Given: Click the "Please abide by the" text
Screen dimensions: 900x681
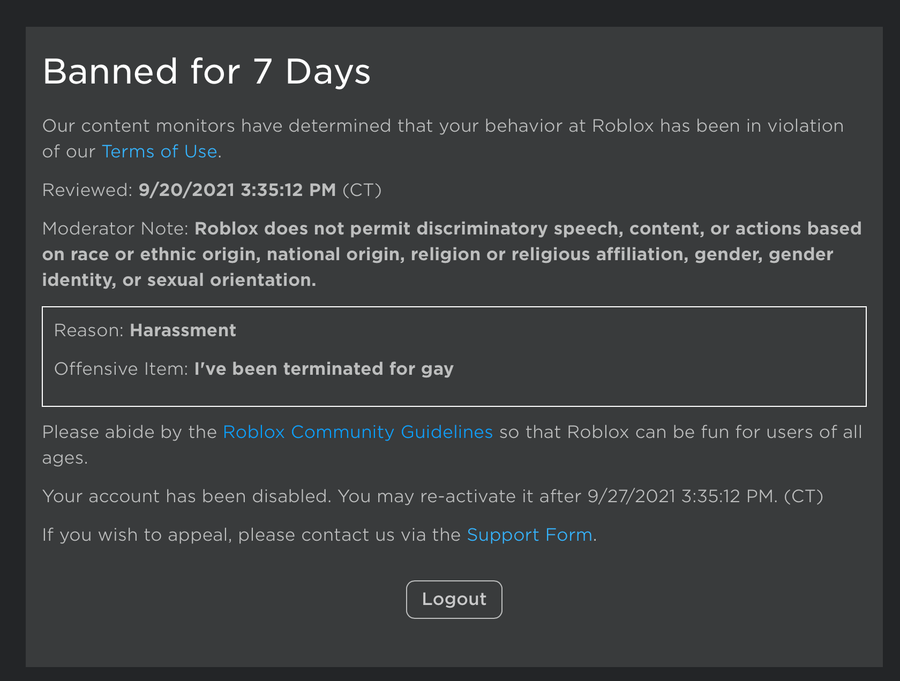Looking at the screenshot, I should [129, 432].
